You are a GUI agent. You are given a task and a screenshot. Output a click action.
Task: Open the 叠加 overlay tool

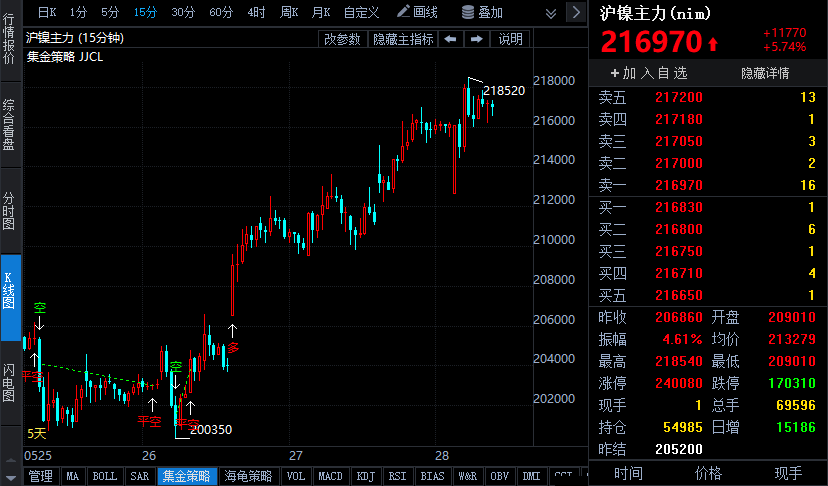482,12
